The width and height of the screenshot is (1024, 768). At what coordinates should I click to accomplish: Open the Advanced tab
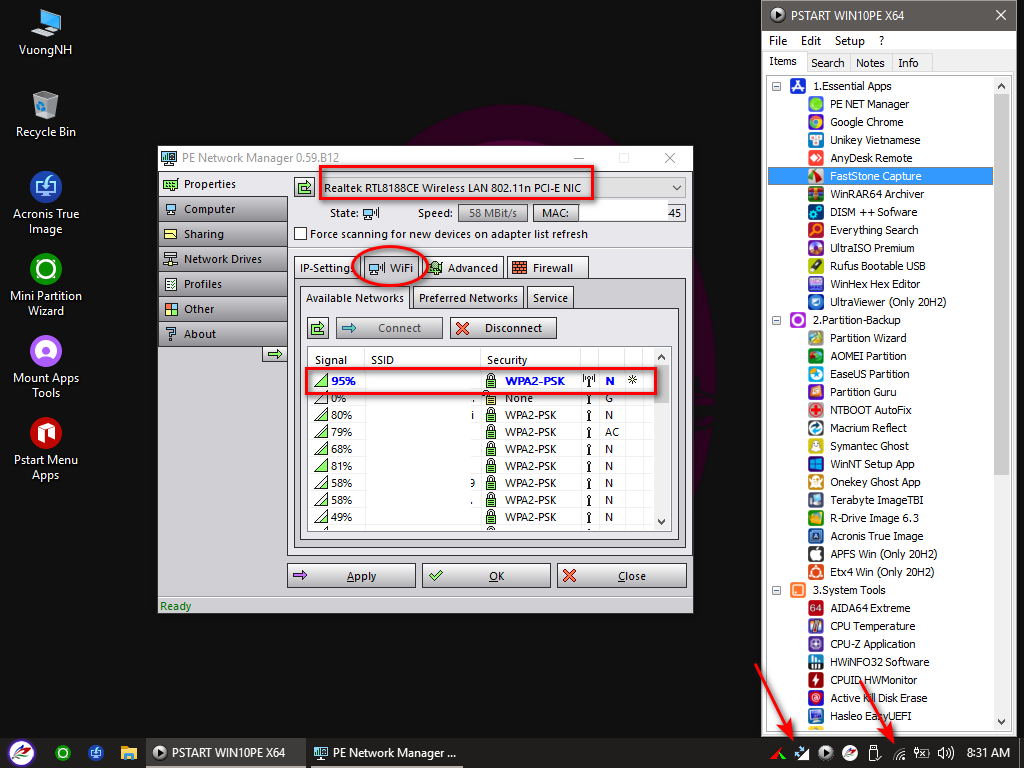(x=464, y=268)
